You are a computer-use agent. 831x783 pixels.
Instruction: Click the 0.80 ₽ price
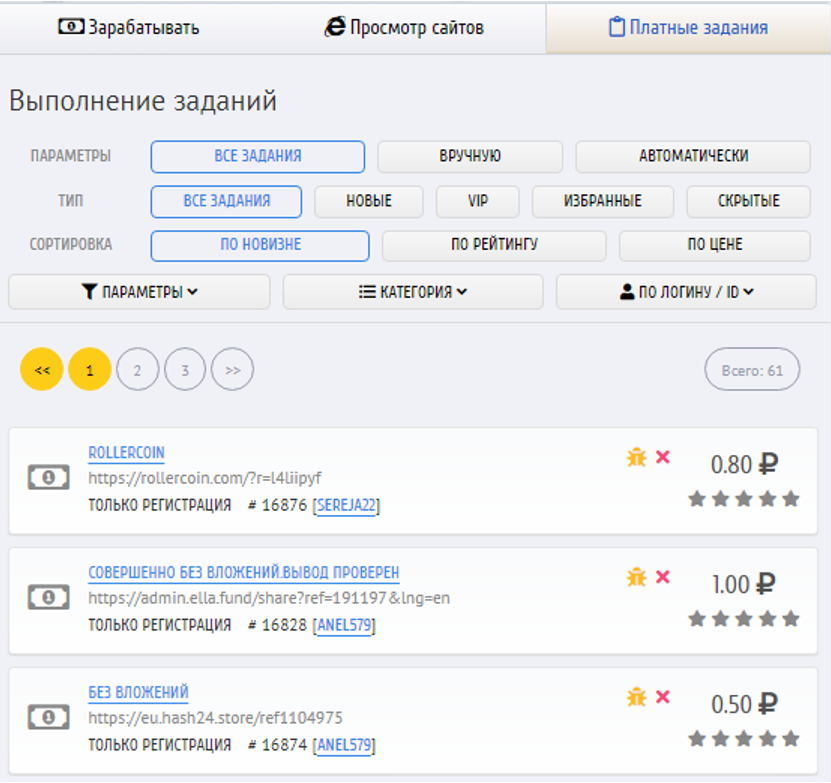coord(744,464)
